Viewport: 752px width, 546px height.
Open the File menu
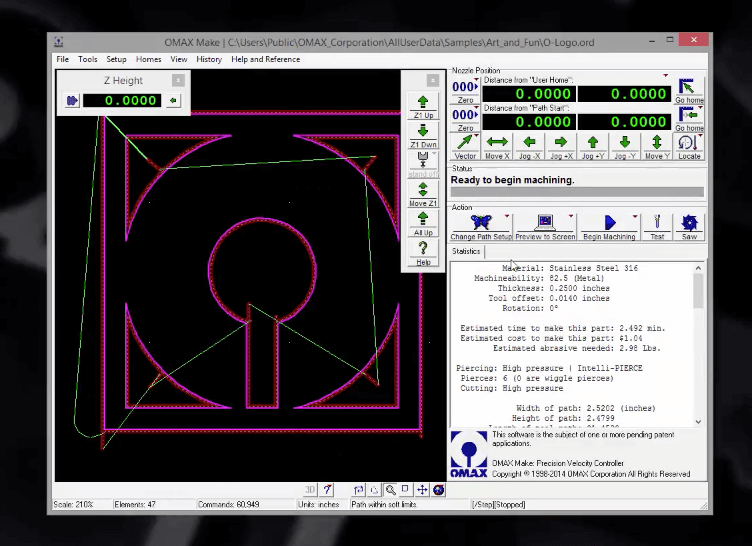pyautogui.click(x=62, y=59)
